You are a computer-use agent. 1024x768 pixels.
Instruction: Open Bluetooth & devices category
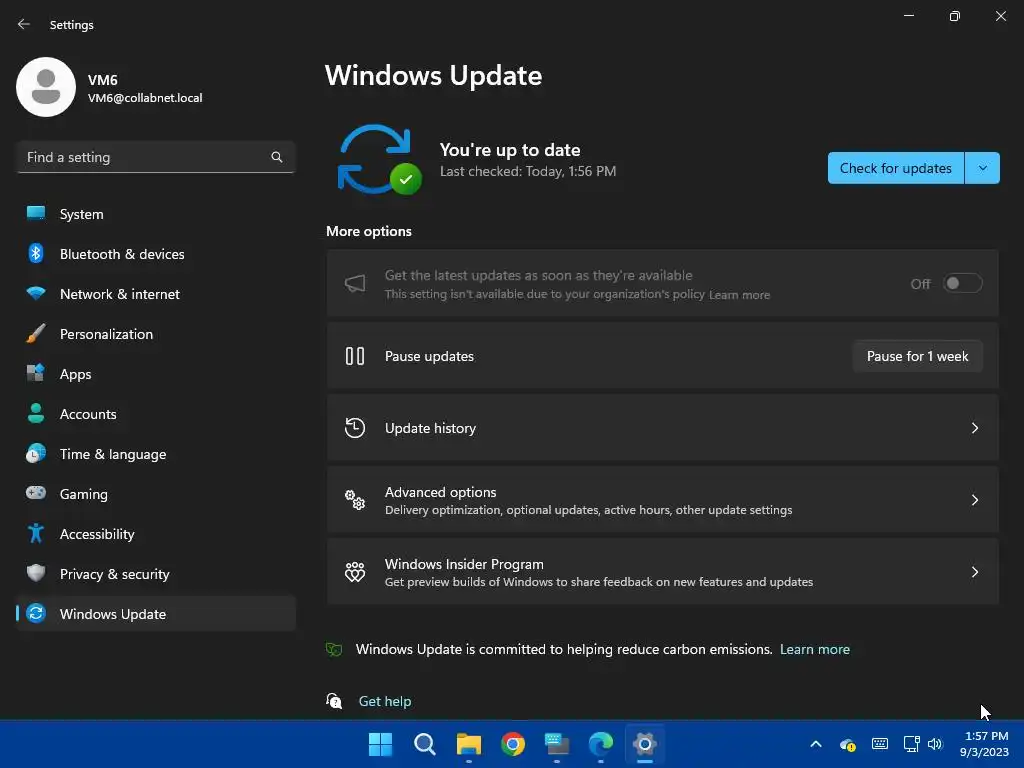point(156,253)
